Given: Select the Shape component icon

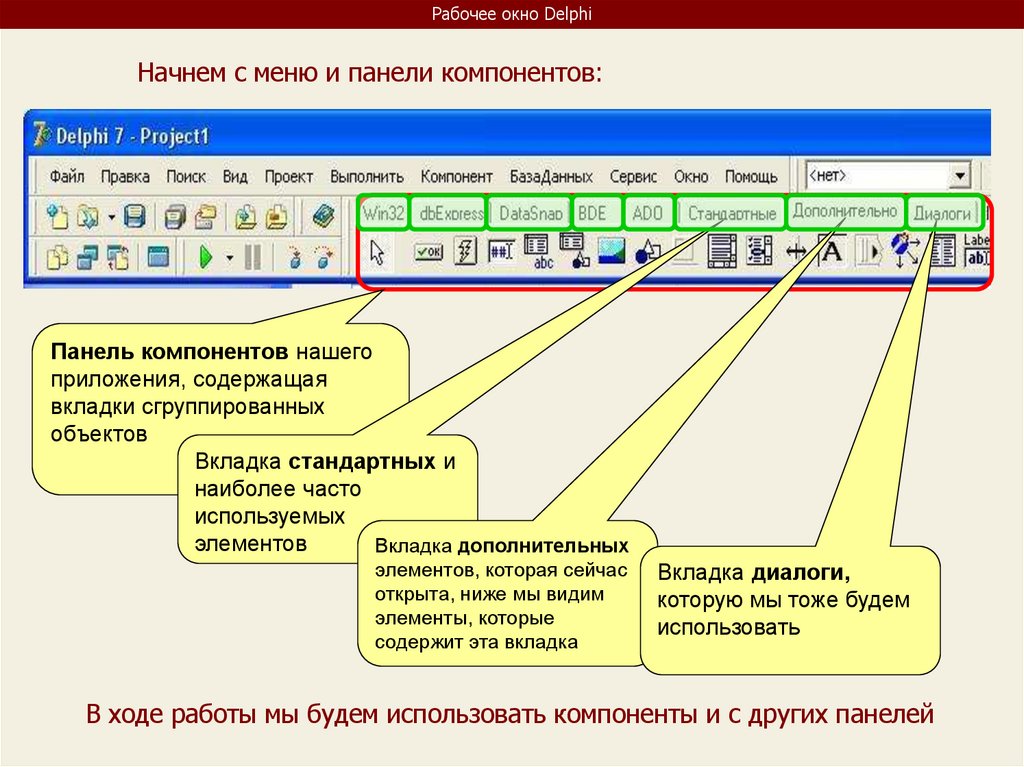Looking at the screenshot, I should [648, 252].
